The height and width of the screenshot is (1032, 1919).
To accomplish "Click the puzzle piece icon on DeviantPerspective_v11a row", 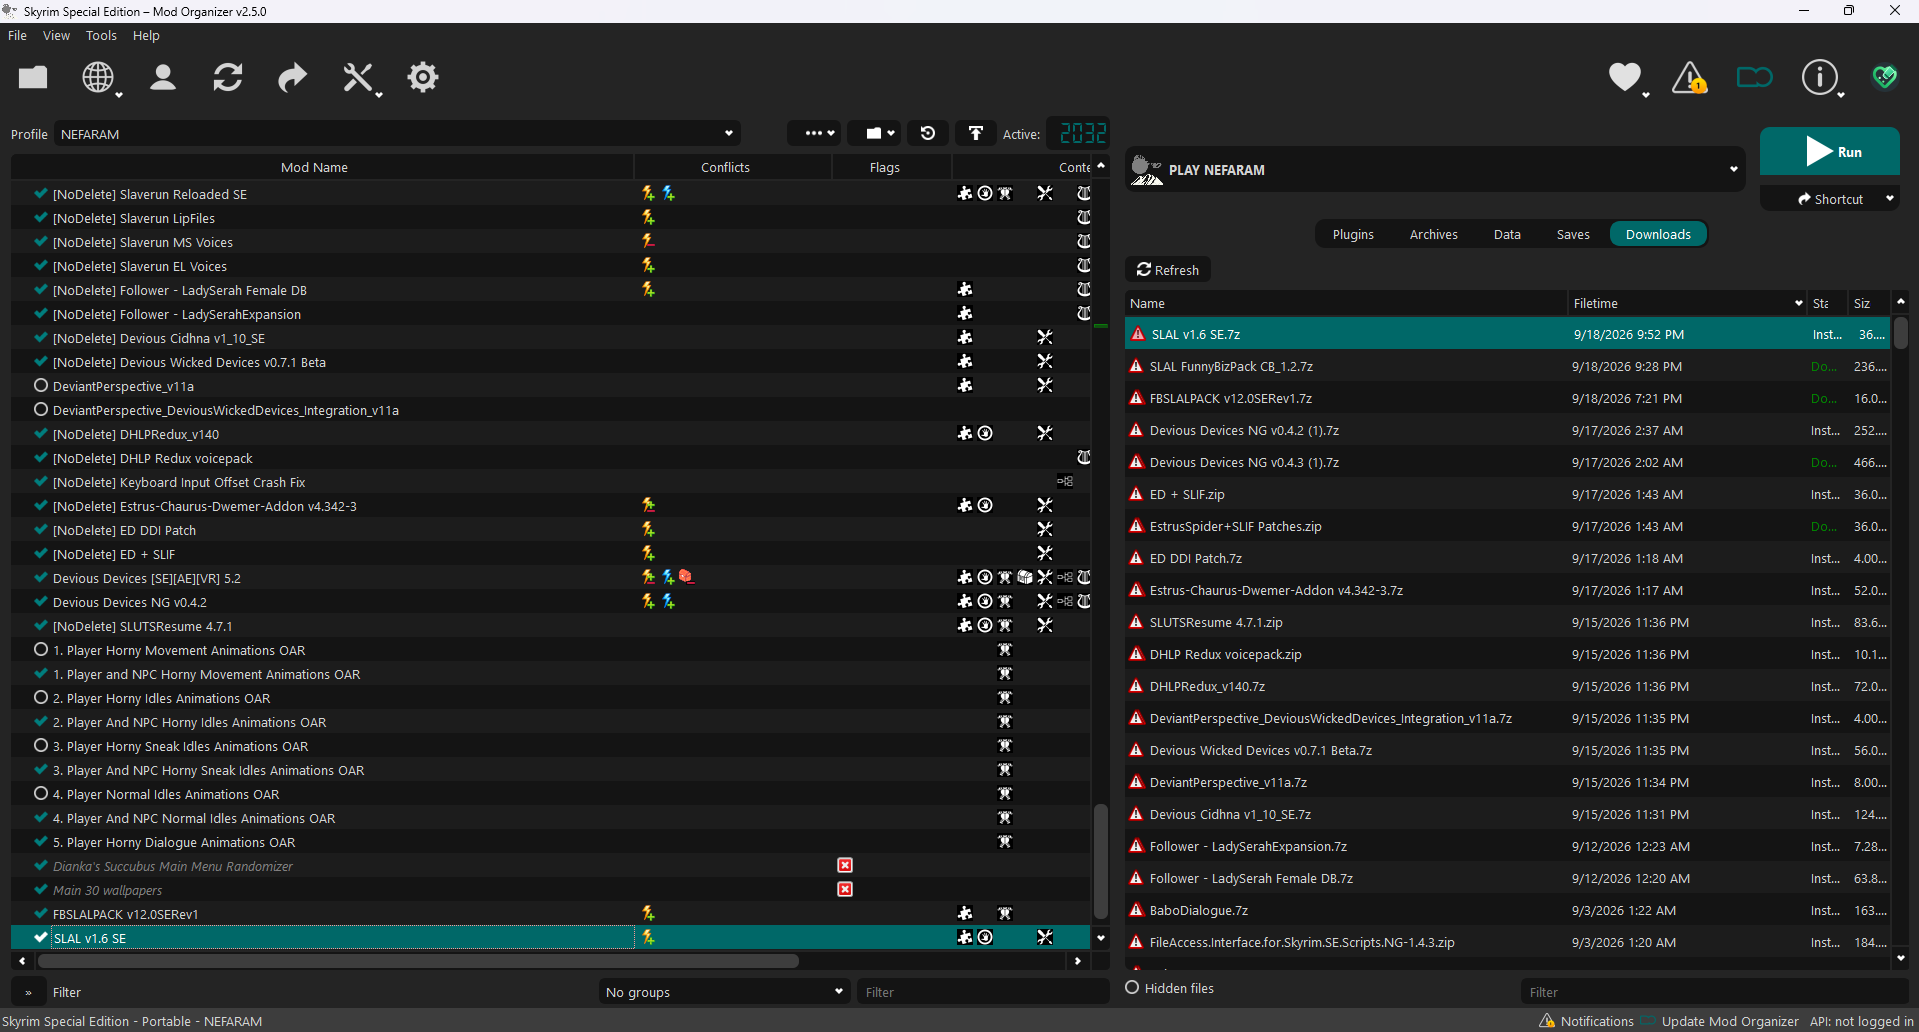I will coord(965,386).
